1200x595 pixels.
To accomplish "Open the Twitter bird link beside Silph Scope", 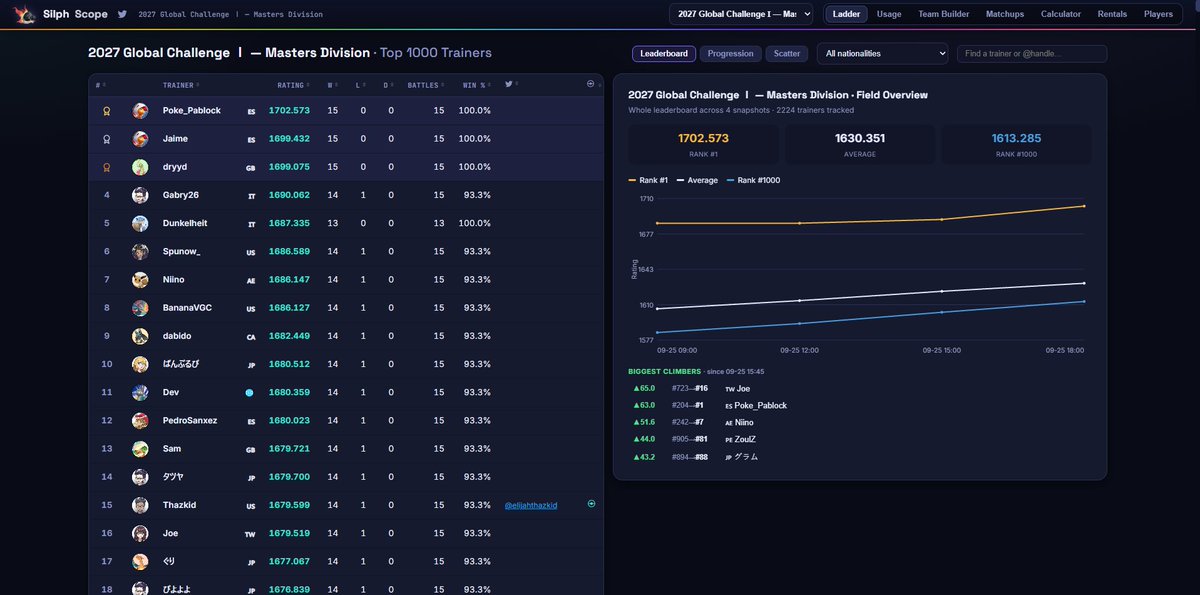I will (122, 14).
